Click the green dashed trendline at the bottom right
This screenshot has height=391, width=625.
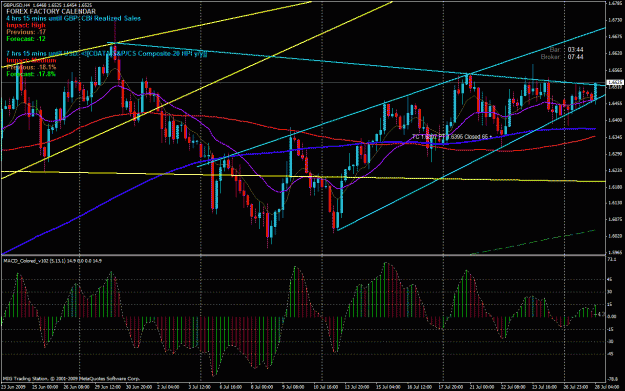click(533, 242)
